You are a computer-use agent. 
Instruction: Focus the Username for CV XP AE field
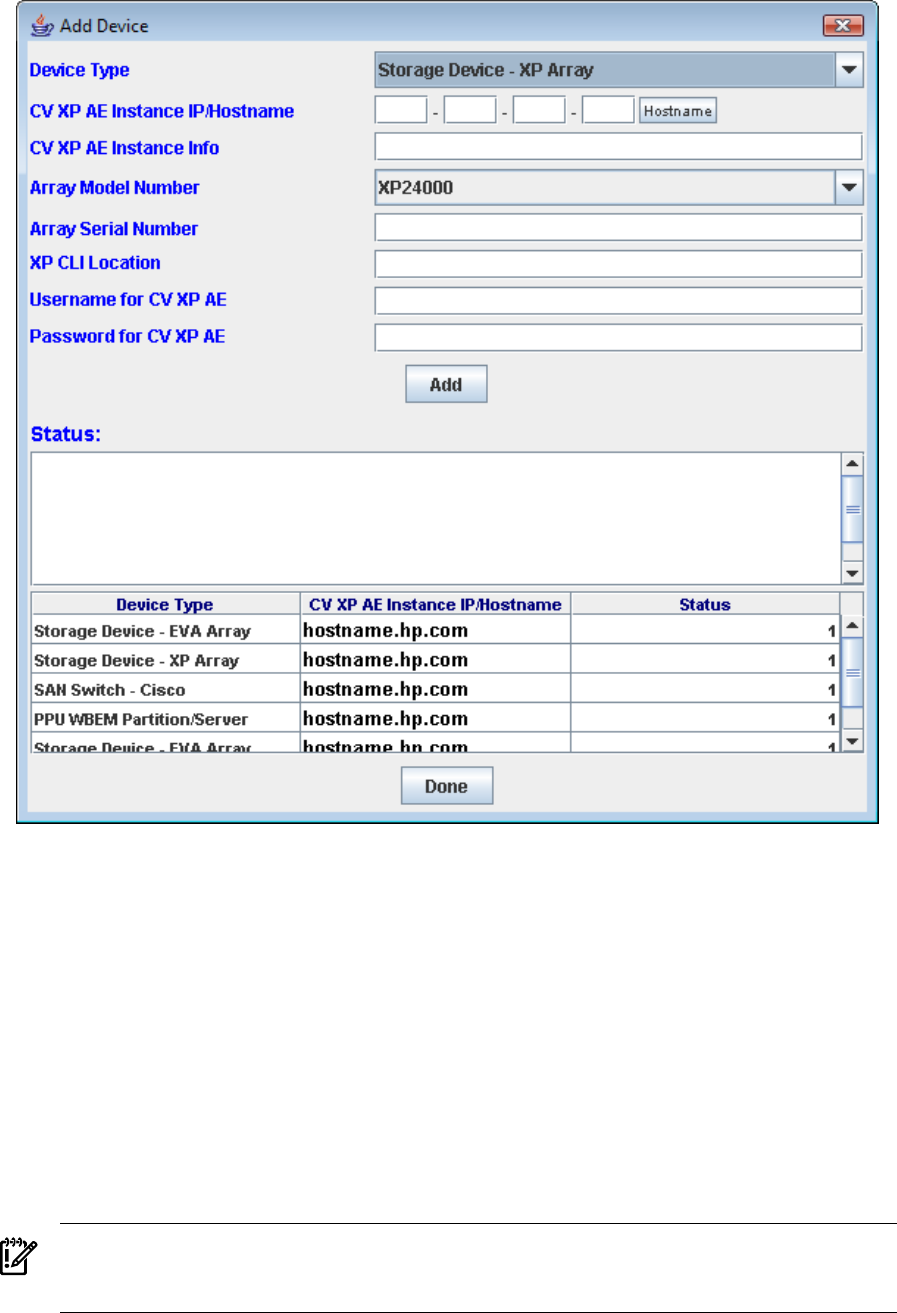click(618, 301)
